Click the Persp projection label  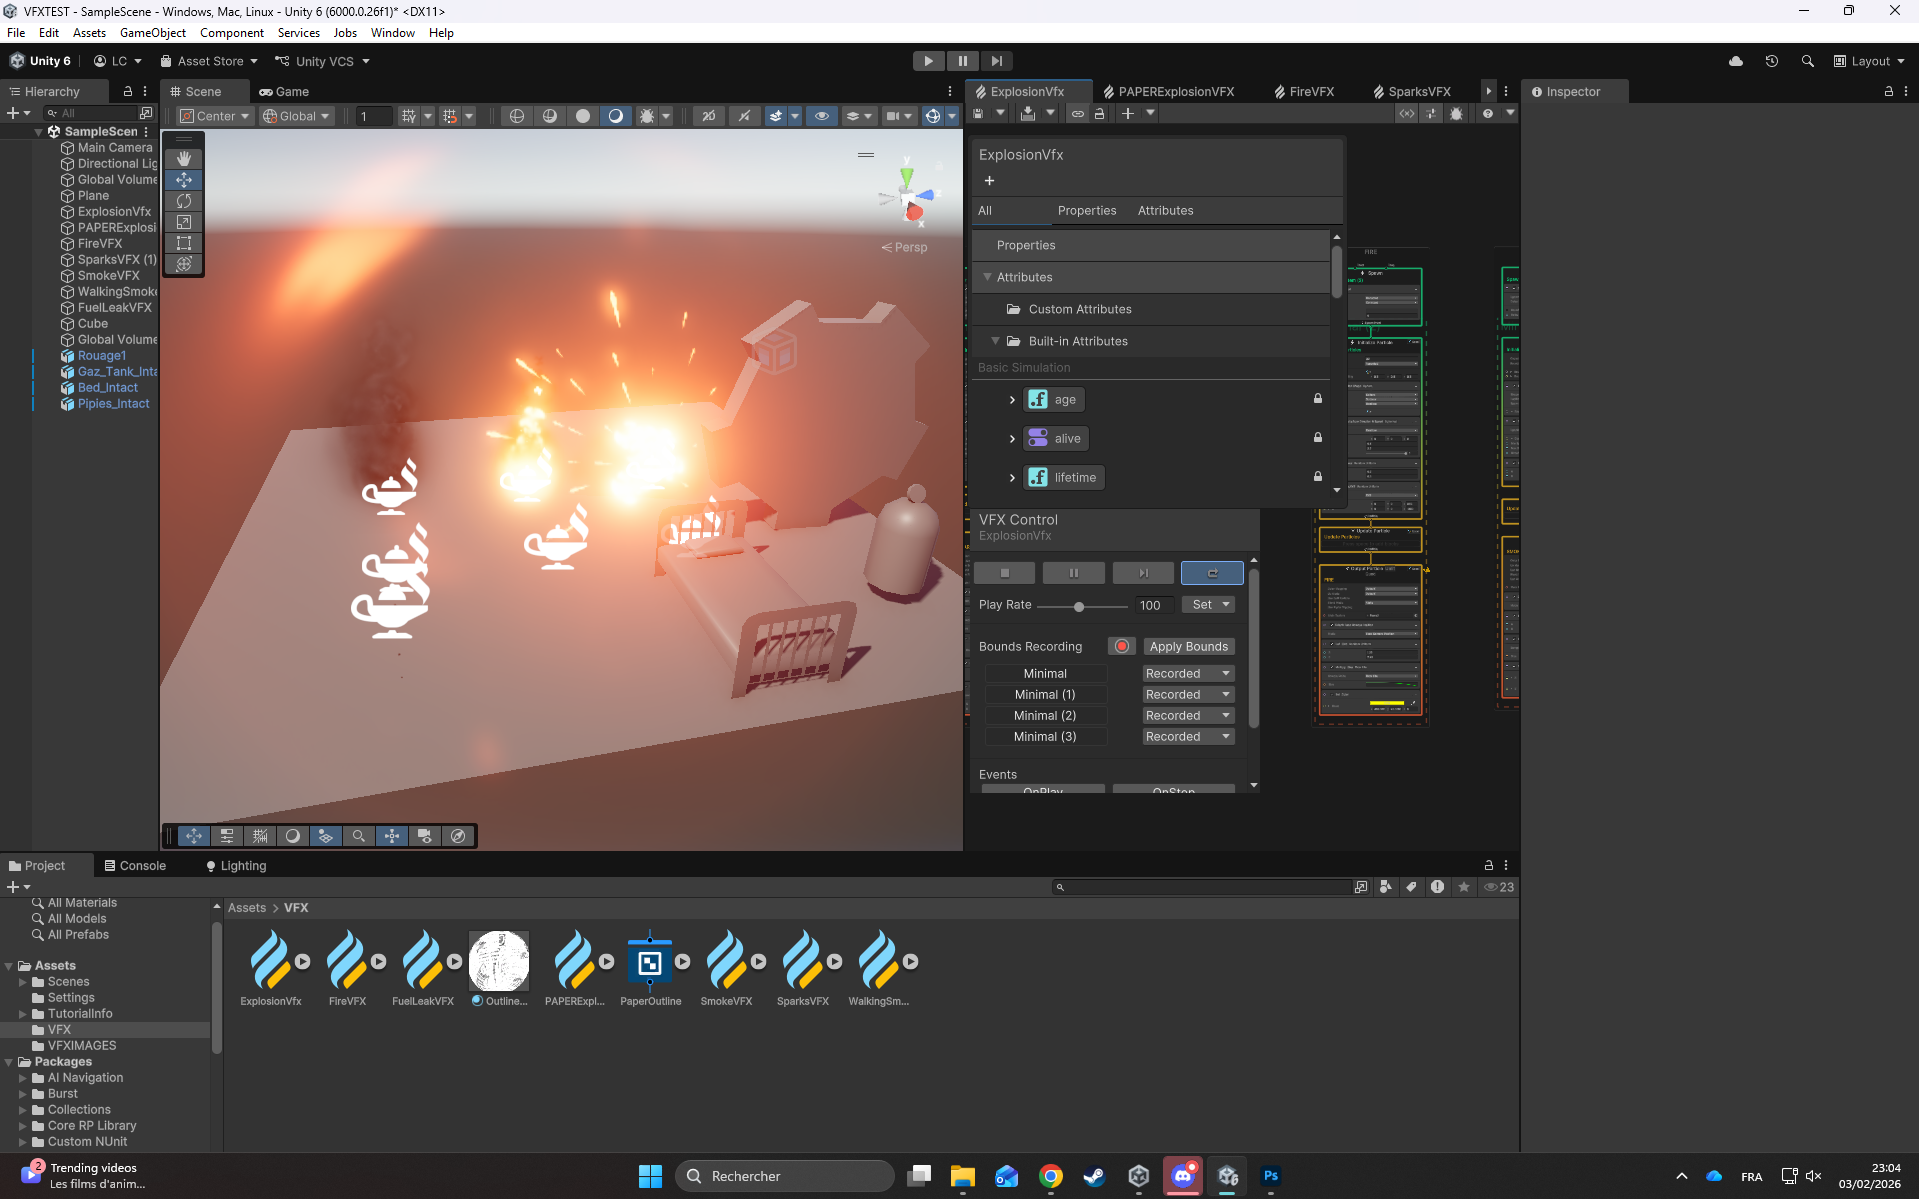point(904,248)
